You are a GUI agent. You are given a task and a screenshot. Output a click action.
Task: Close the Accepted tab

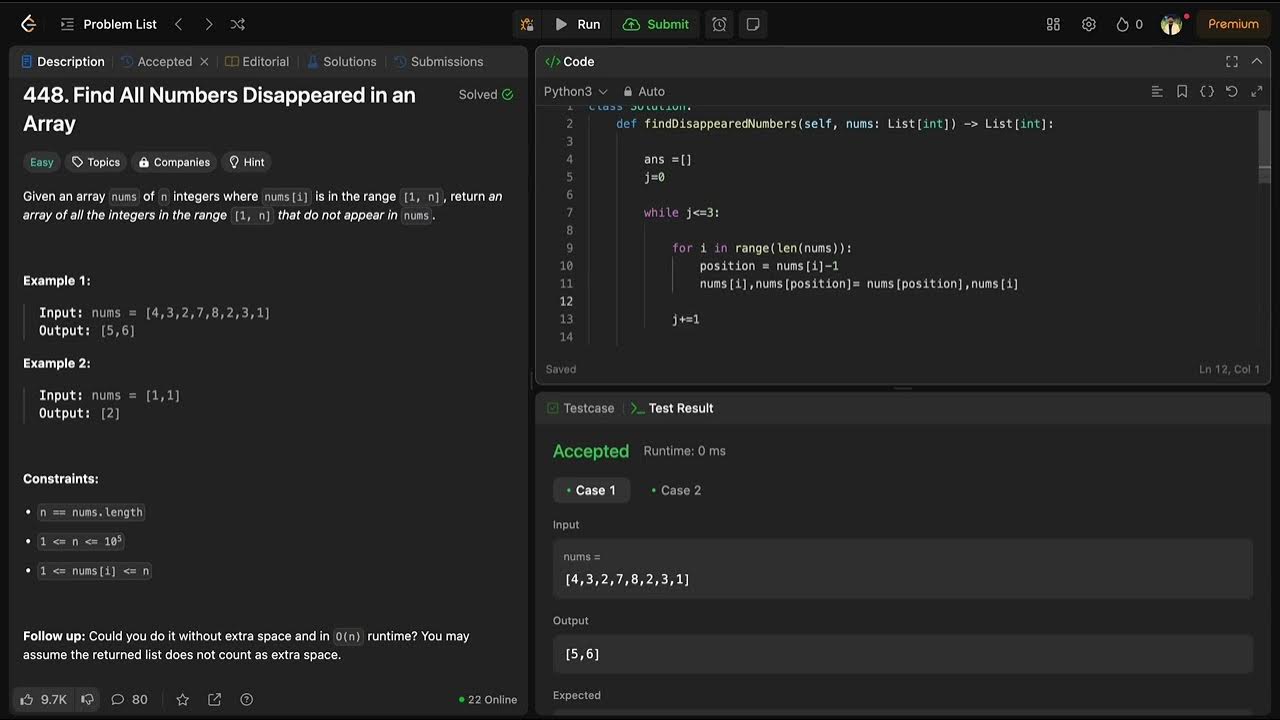tap(204, 61)
